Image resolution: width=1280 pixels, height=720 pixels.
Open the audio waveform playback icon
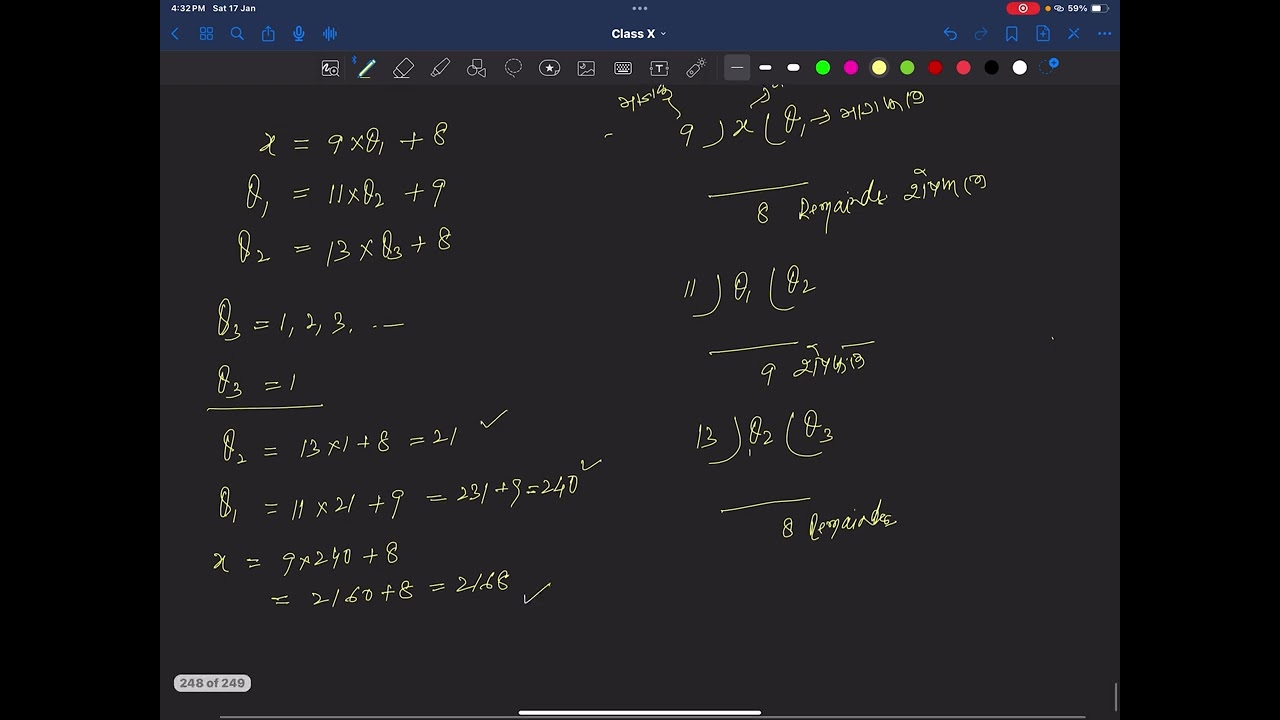(x=330, y=34)
